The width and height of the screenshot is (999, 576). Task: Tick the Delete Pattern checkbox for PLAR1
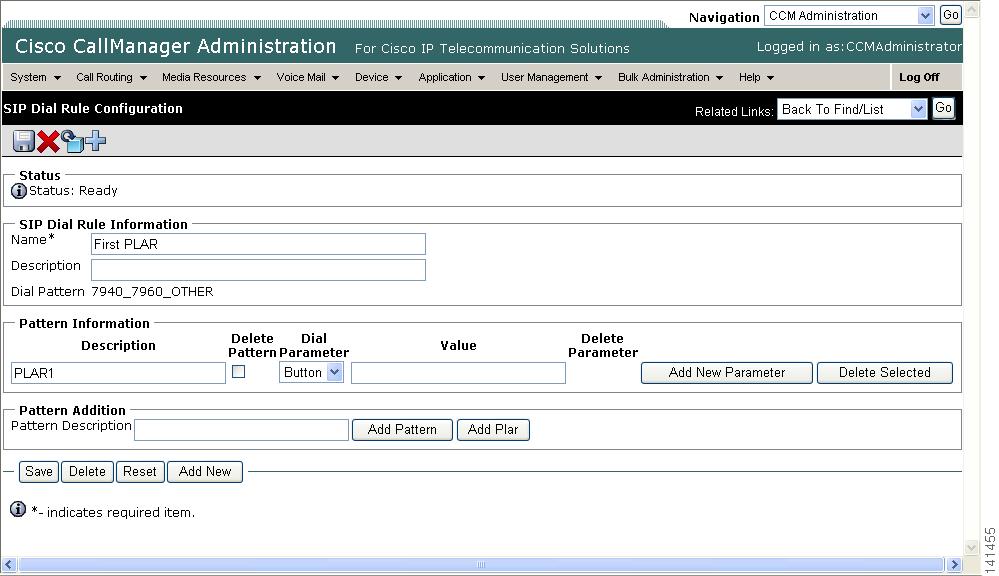238,371
